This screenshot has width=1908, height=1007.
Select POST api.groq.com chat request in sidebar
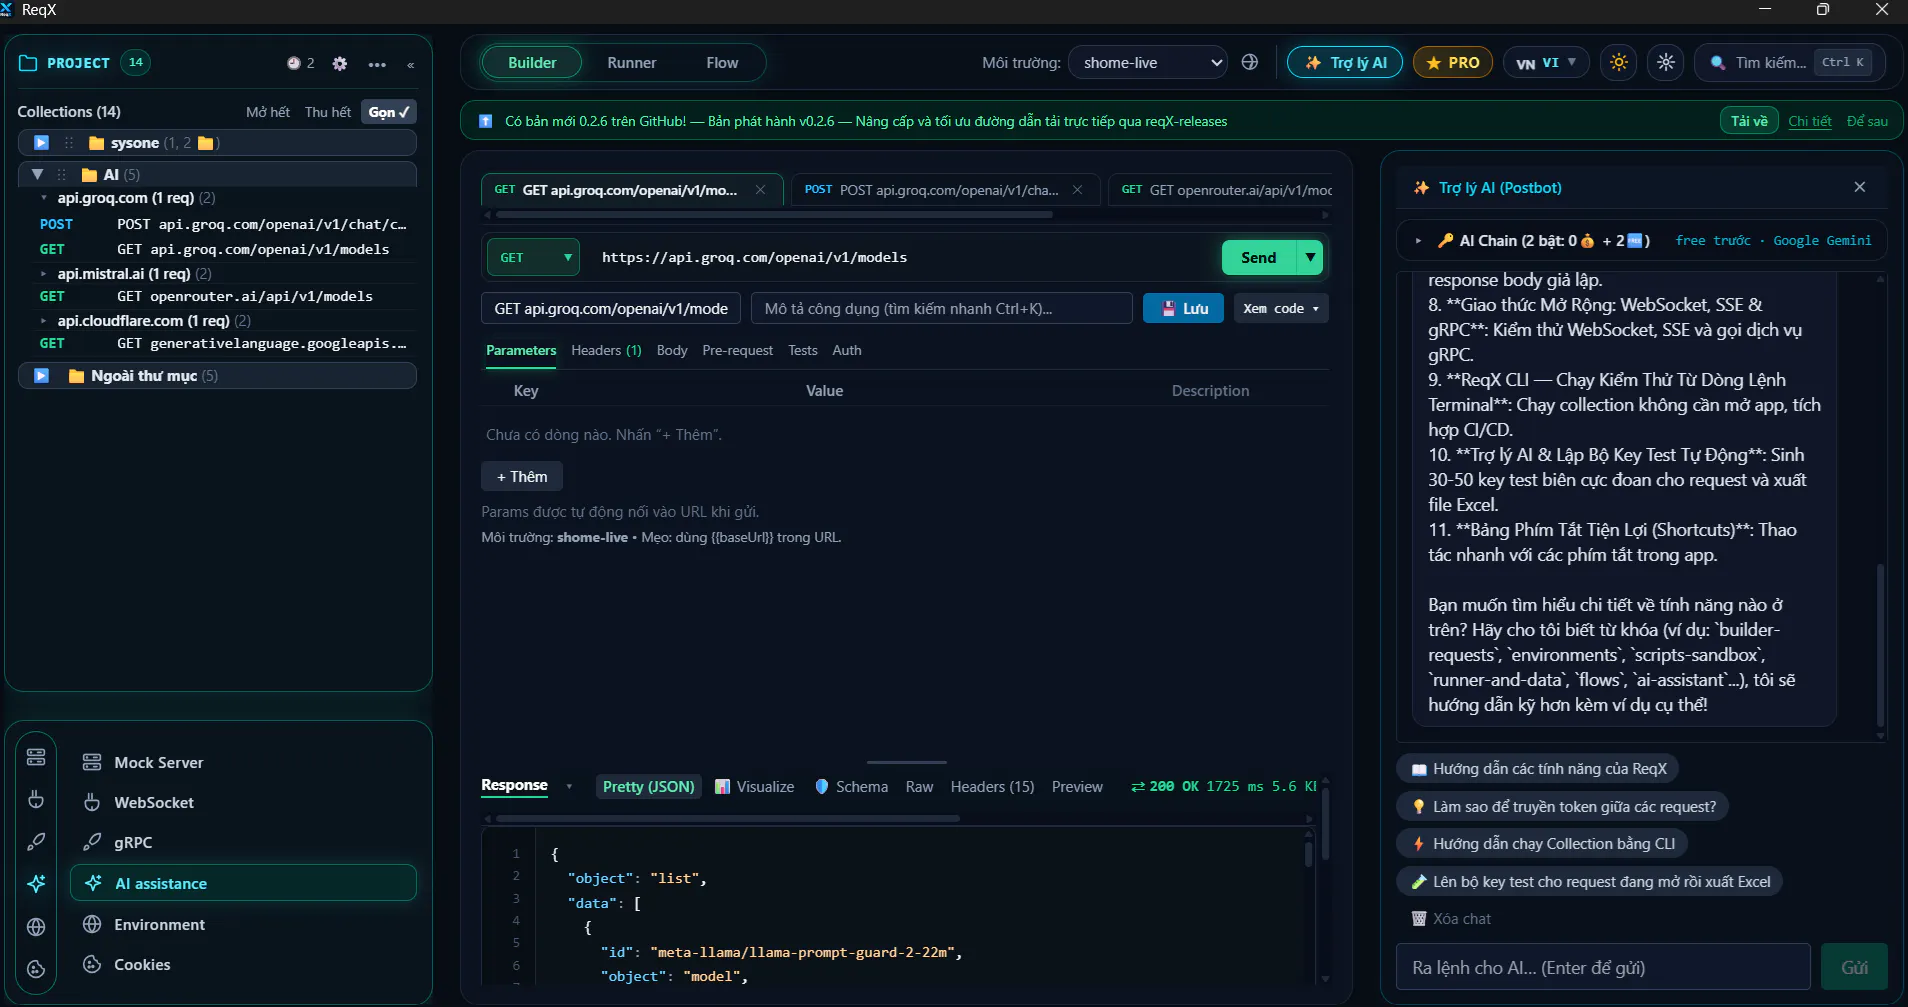point(222,225)
